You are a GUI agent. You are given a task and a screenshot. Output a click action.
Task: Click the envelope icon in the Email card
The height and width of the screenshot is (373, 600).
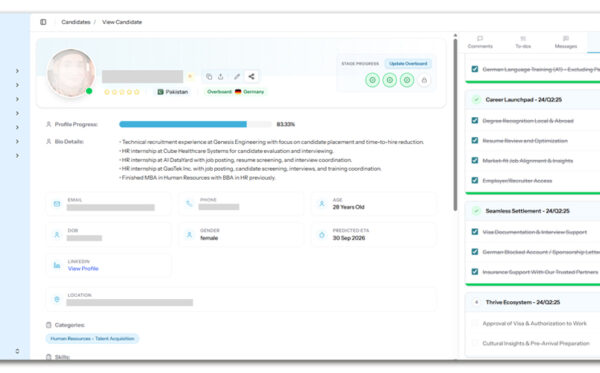(x=57, y=204)
